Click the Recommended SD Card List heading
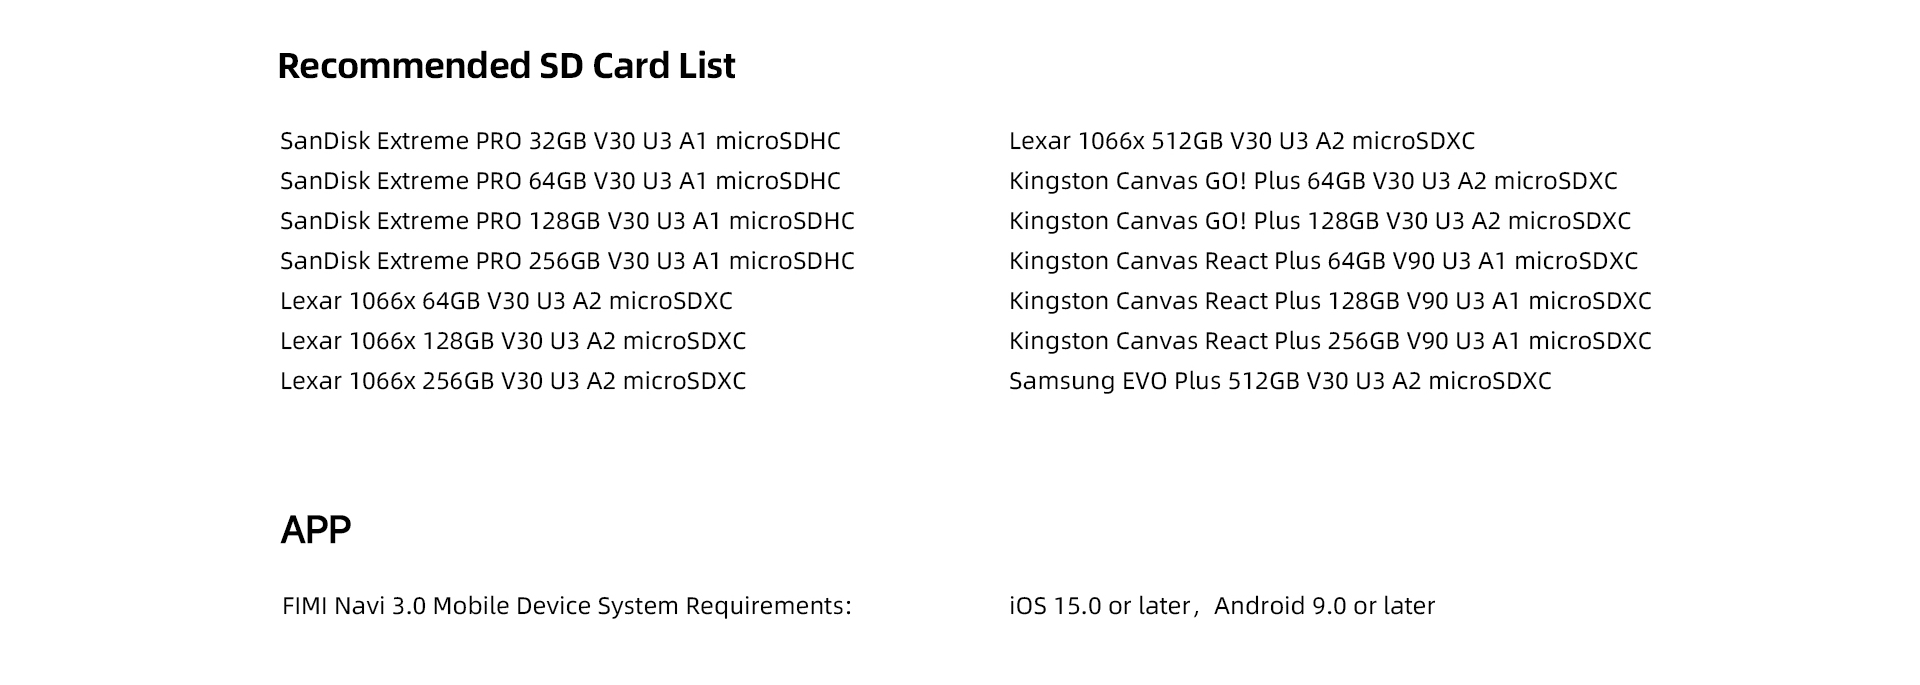 (506, 66)
